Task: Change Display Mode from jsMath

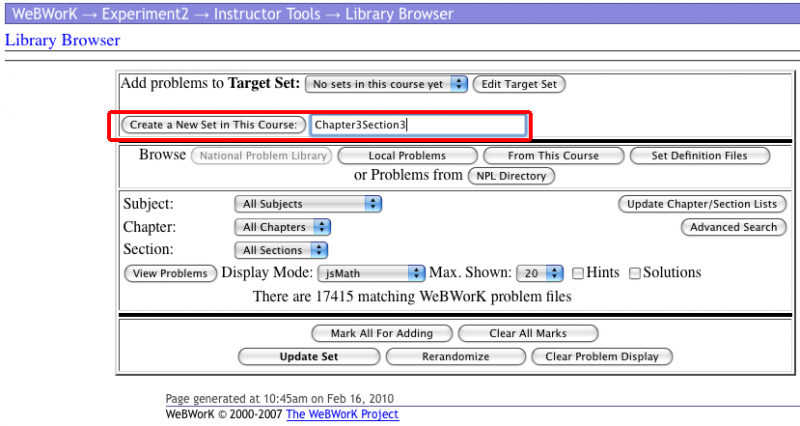Action: (x=371, y=273)
